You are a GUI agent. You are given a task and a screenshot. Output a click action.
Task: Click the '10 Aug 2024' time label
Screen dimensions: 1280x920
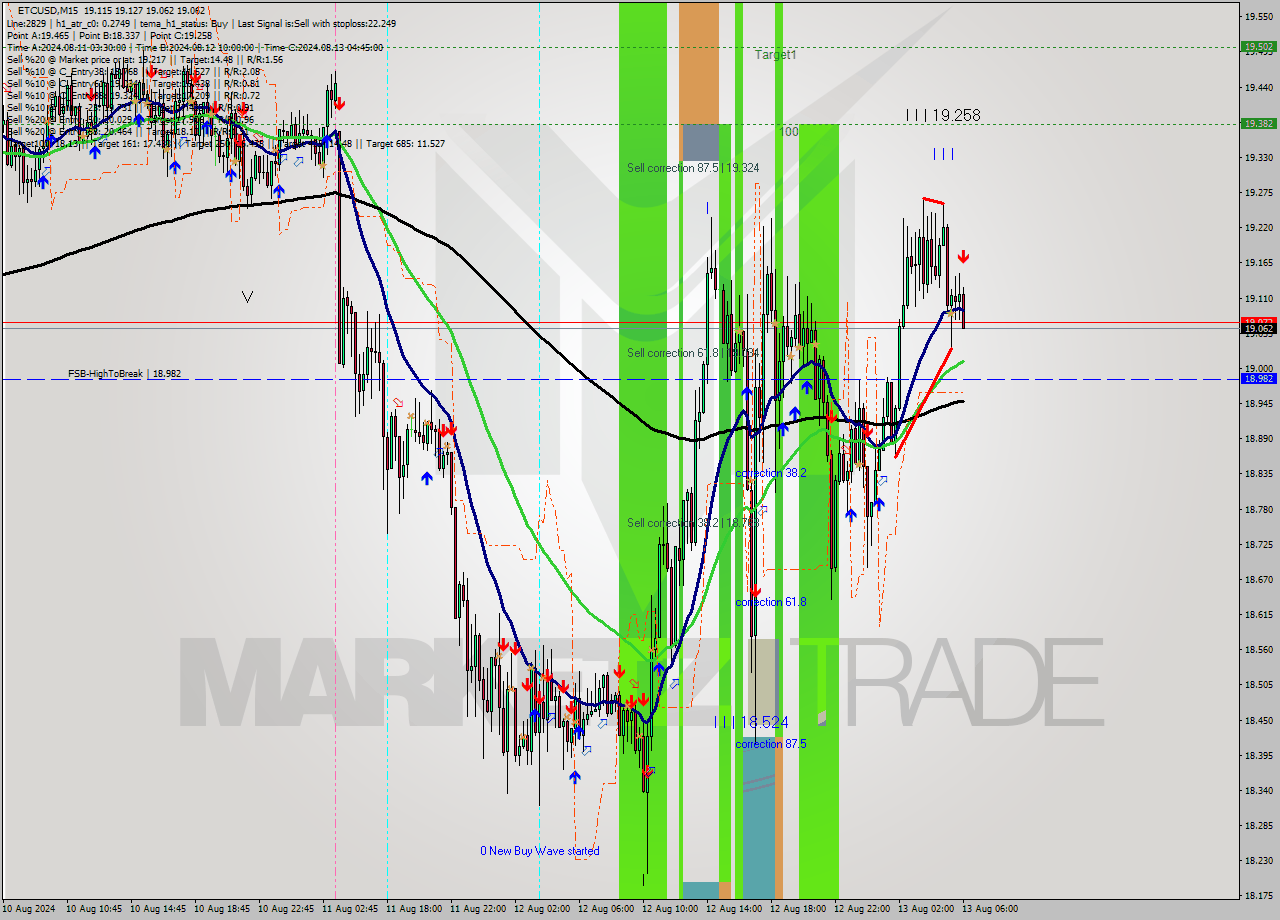tap(30, 909)
